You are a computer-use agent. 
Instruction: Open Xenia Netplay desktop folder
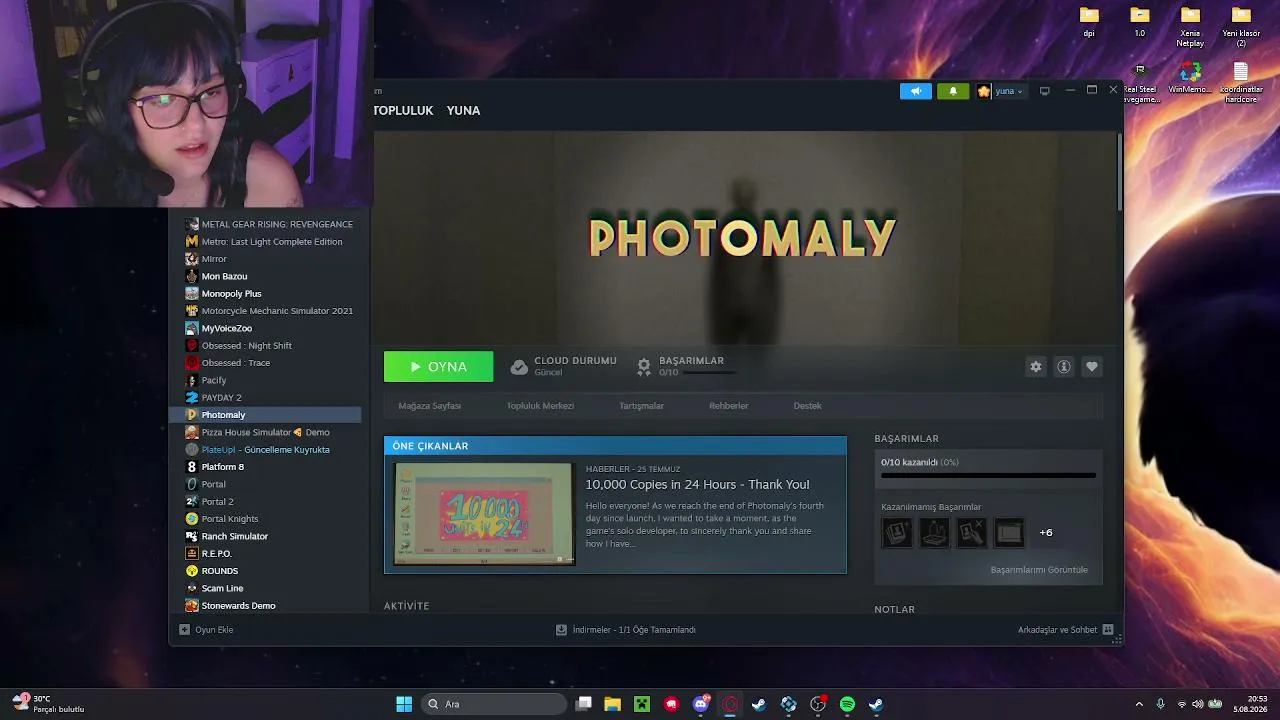1190,26
